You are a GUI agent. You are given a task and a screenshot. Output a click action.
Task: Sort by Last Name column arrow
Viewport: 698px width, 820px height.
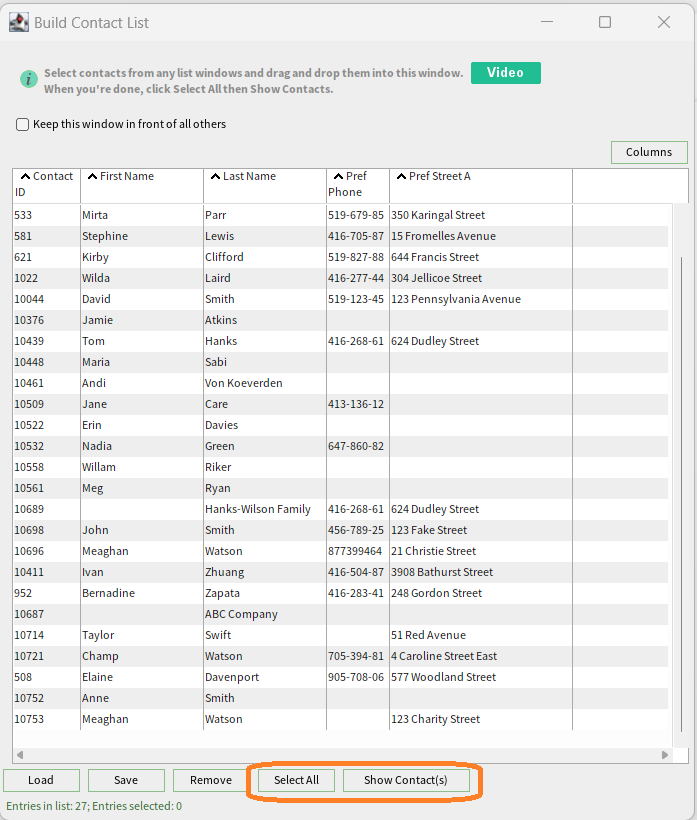pos(215,176)
